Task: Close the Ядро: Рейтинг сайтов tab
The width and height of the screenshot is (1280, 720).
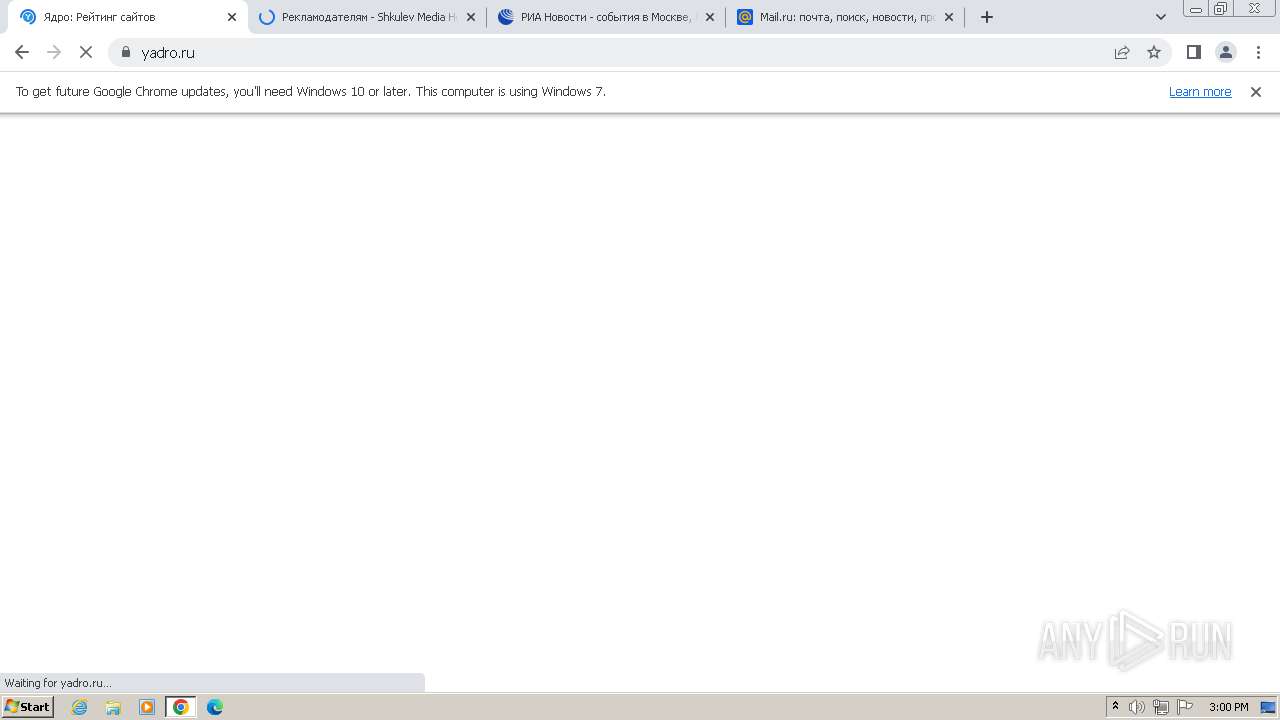Action: (x=232, y=17)
